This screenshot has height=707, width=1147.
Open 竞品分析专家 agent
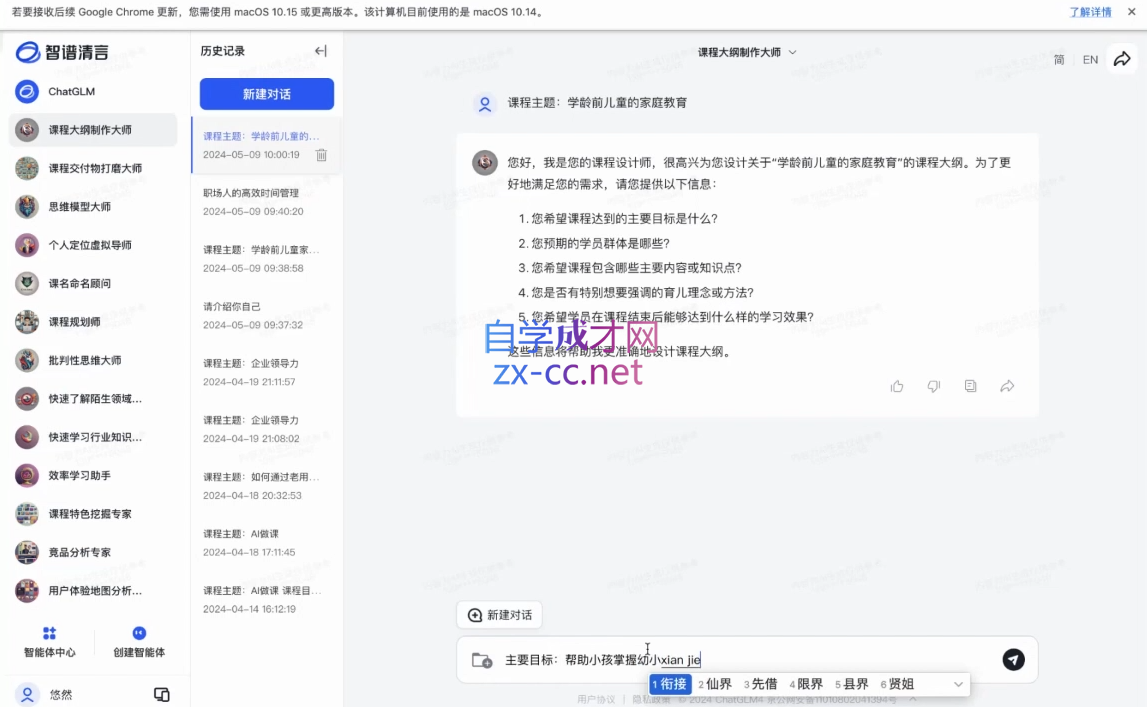click(x=93, y=552)
